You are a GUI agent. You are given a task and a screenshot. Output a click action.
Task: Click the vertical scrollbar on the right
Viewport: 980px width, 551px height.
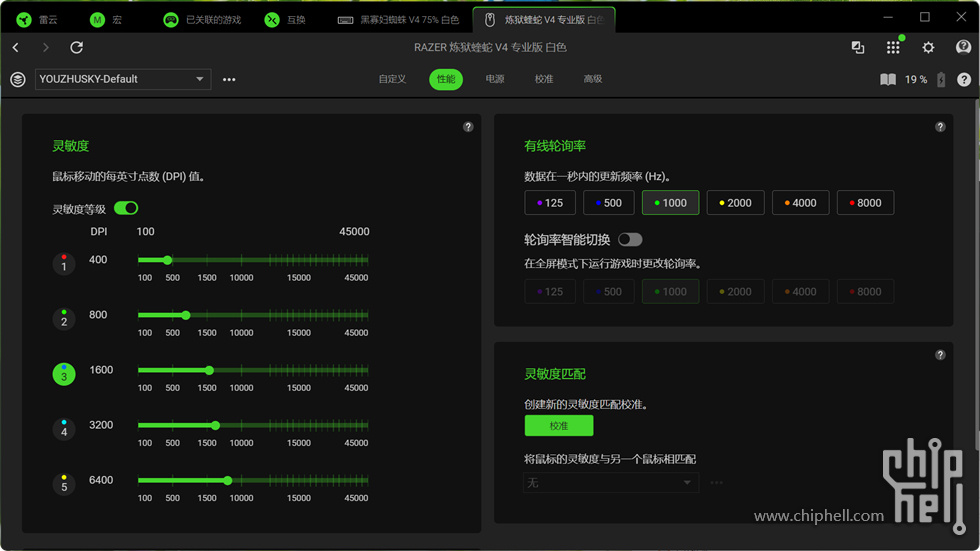[976, 275]
